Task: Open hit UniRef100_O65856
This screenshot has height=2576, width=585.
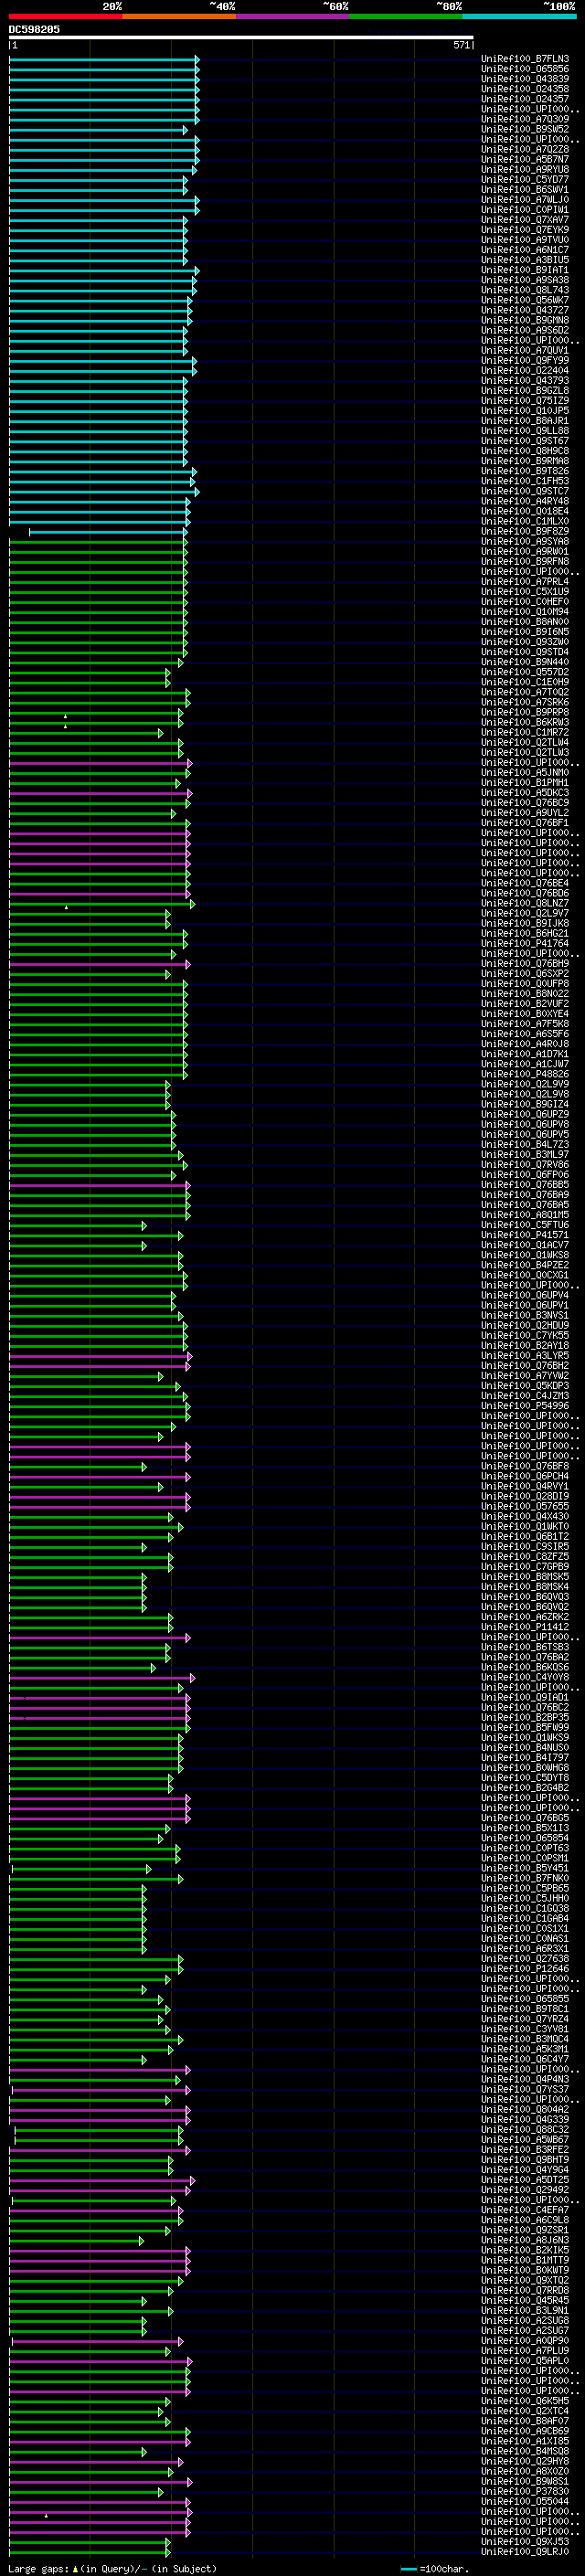Action: click(x=525, y=69)
